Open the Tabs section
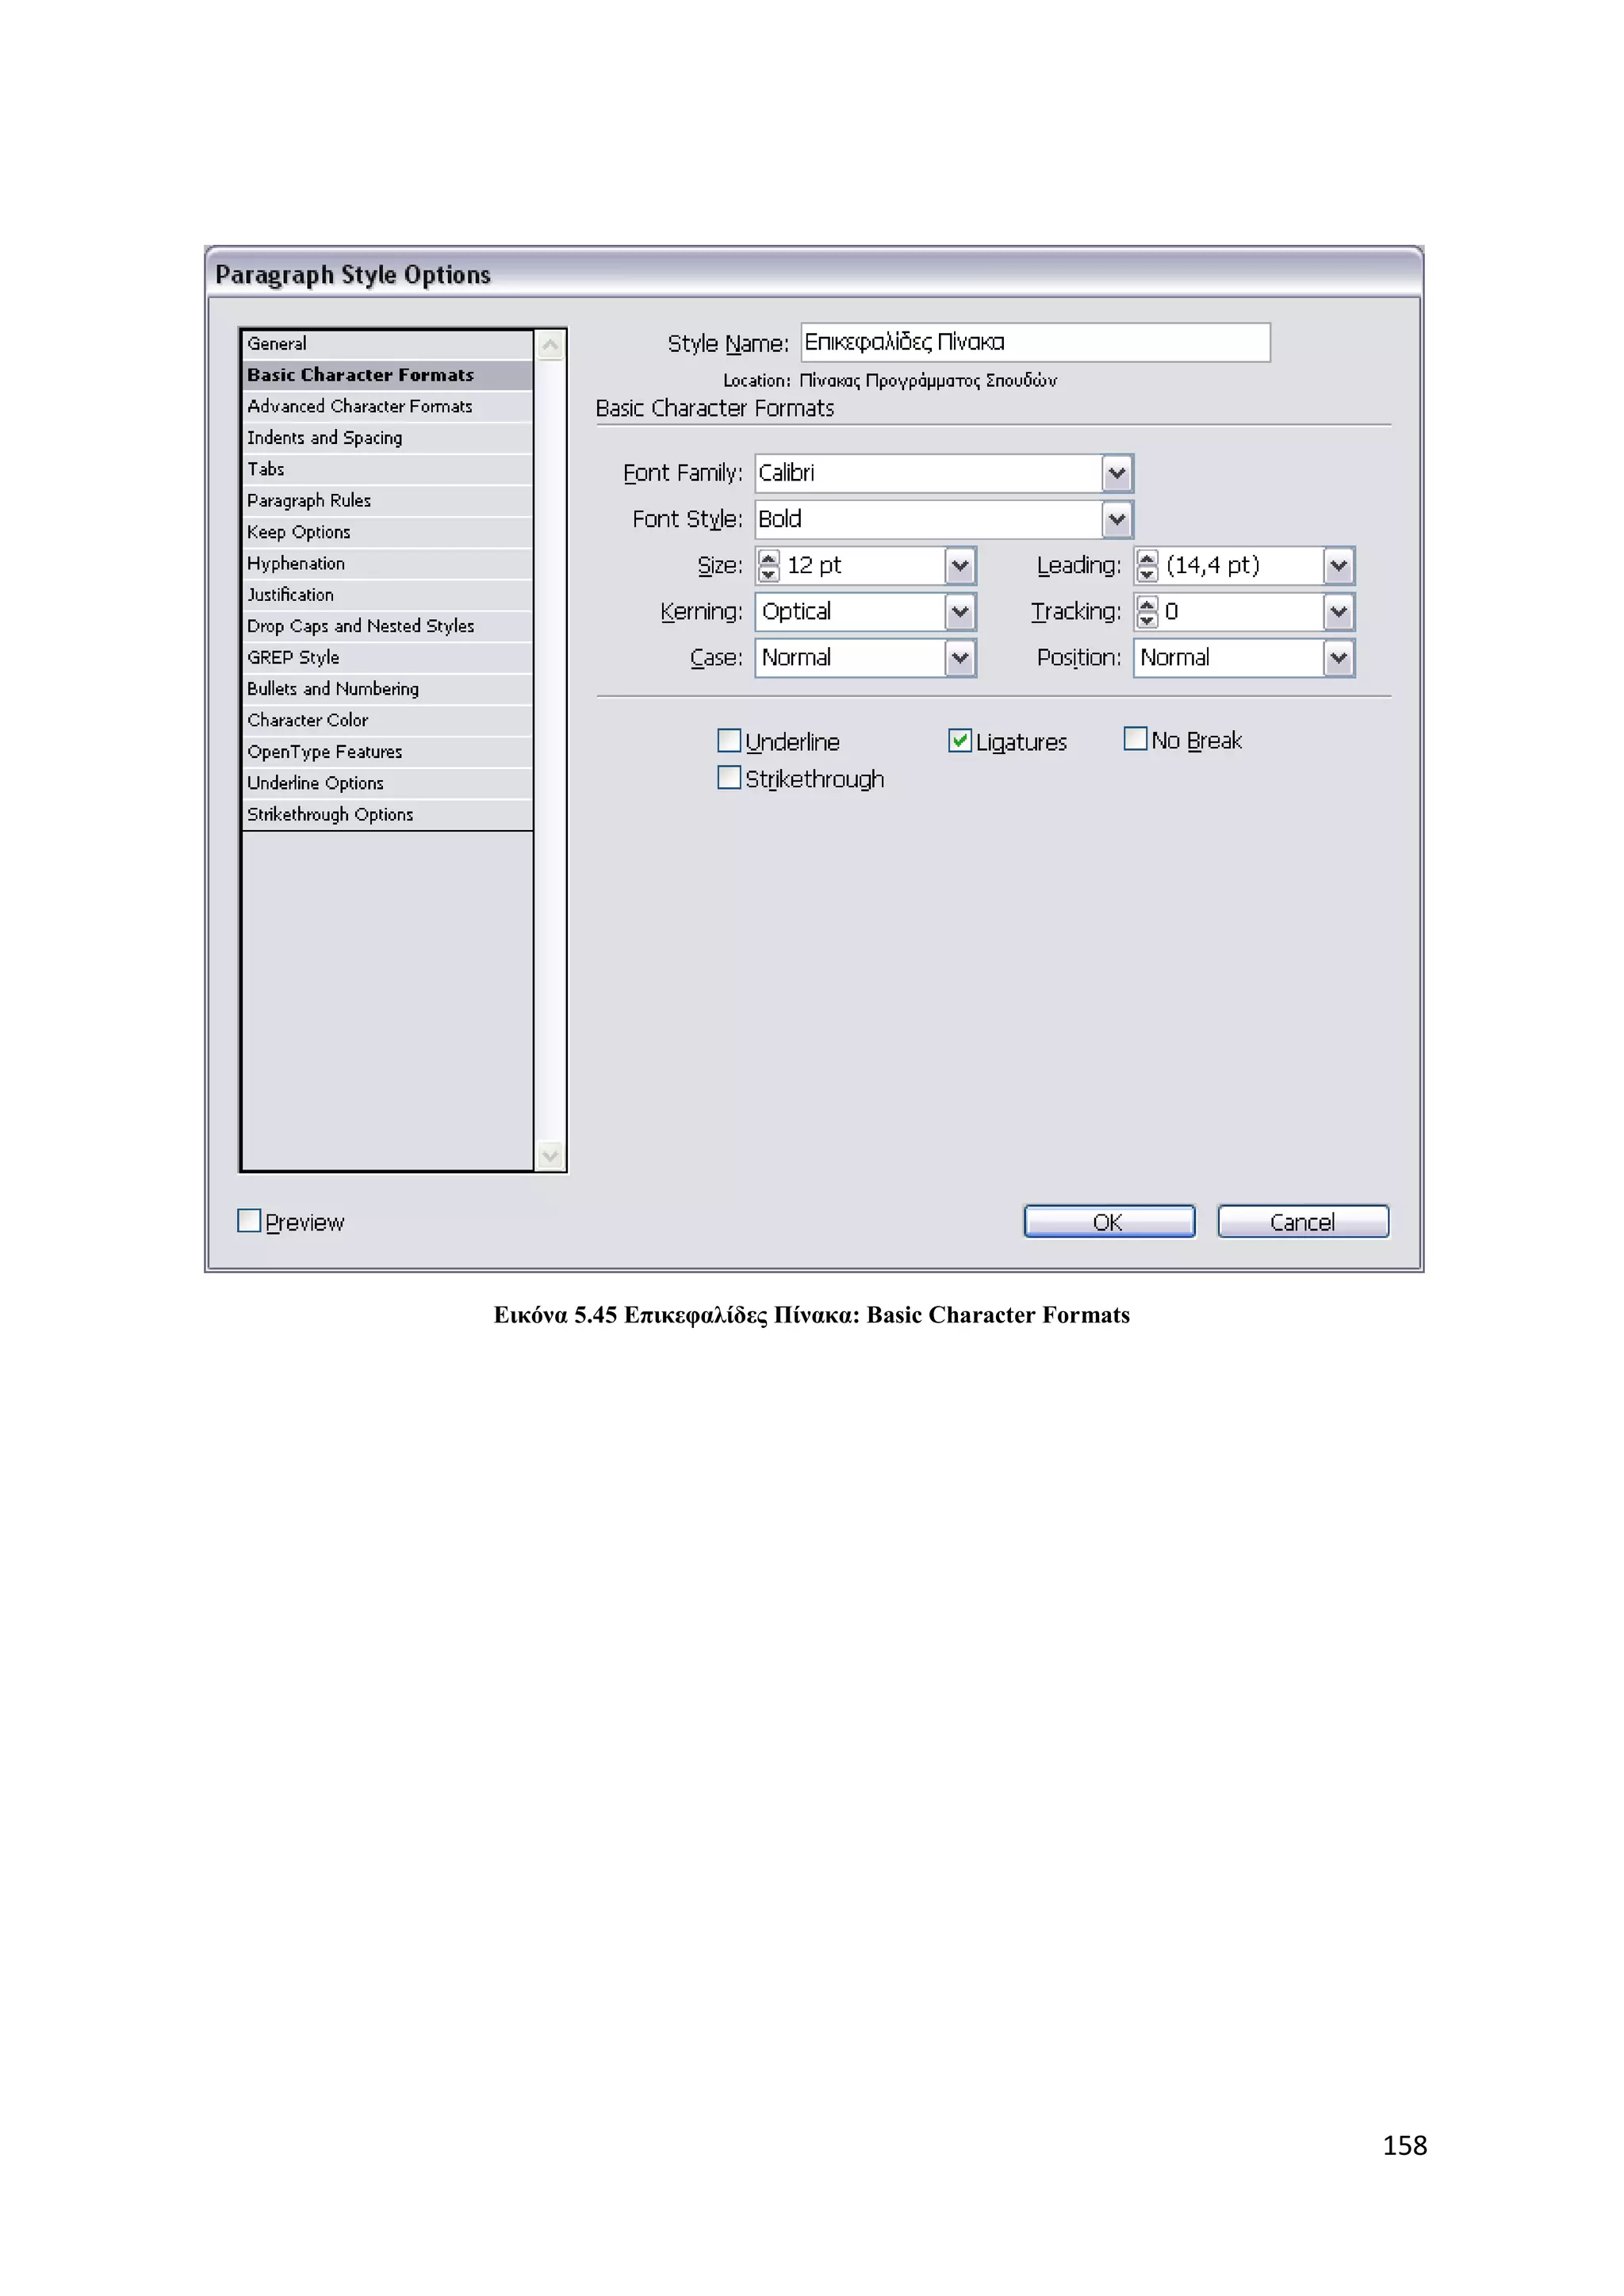This screenshot has height=2296, width=1624. 387,469
